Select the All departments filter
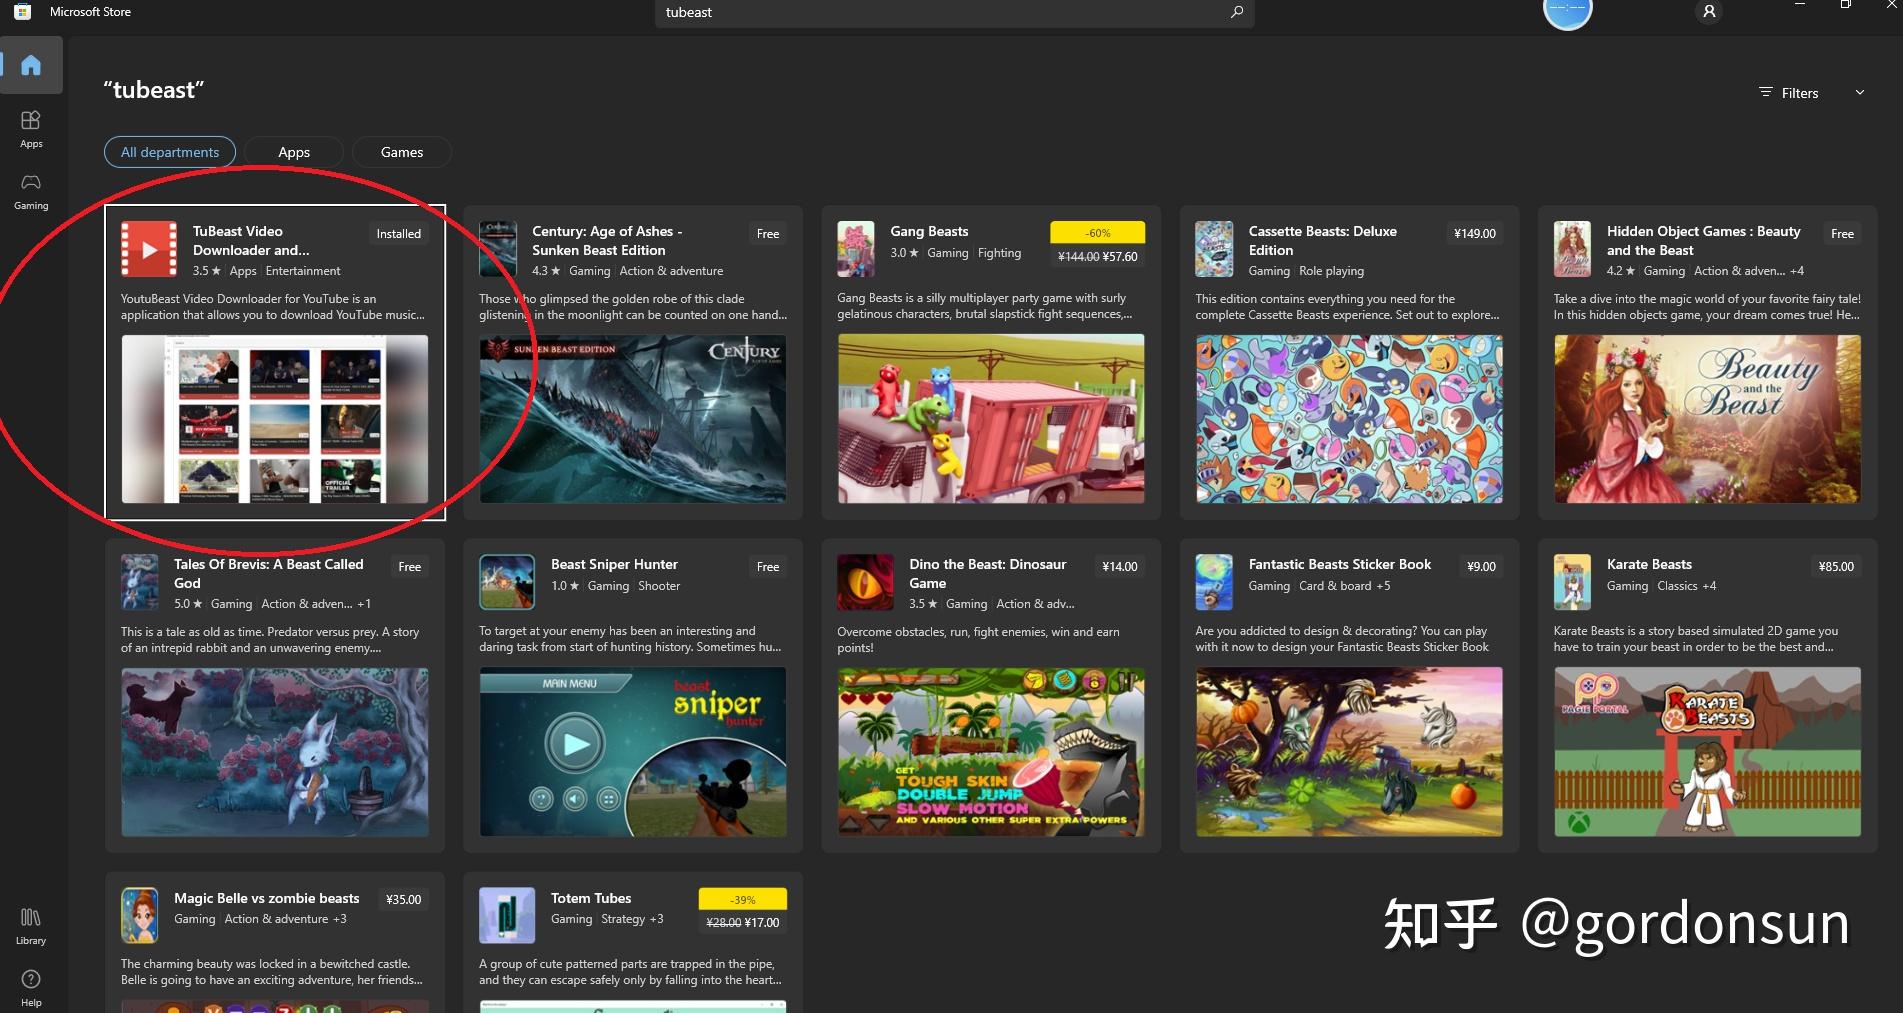Viewport: 1903px width, 1013px height. tap(170, 152)
